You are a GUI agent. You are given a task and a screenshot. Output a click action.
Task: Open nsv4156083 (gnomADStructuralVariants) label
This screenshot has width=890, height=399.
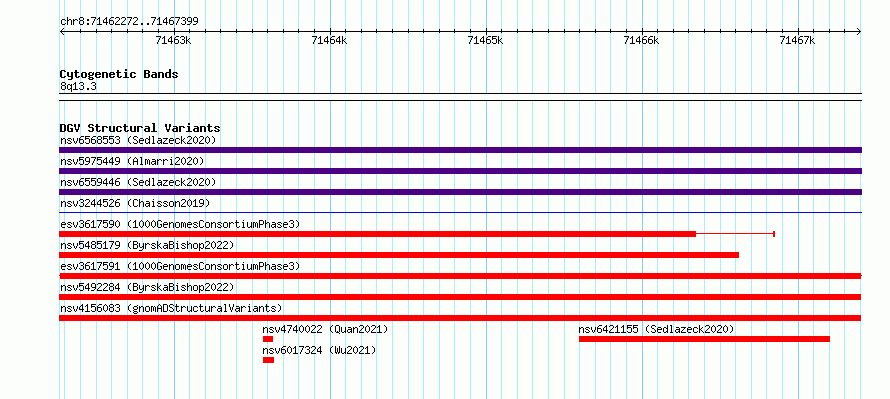click(171, 308)
